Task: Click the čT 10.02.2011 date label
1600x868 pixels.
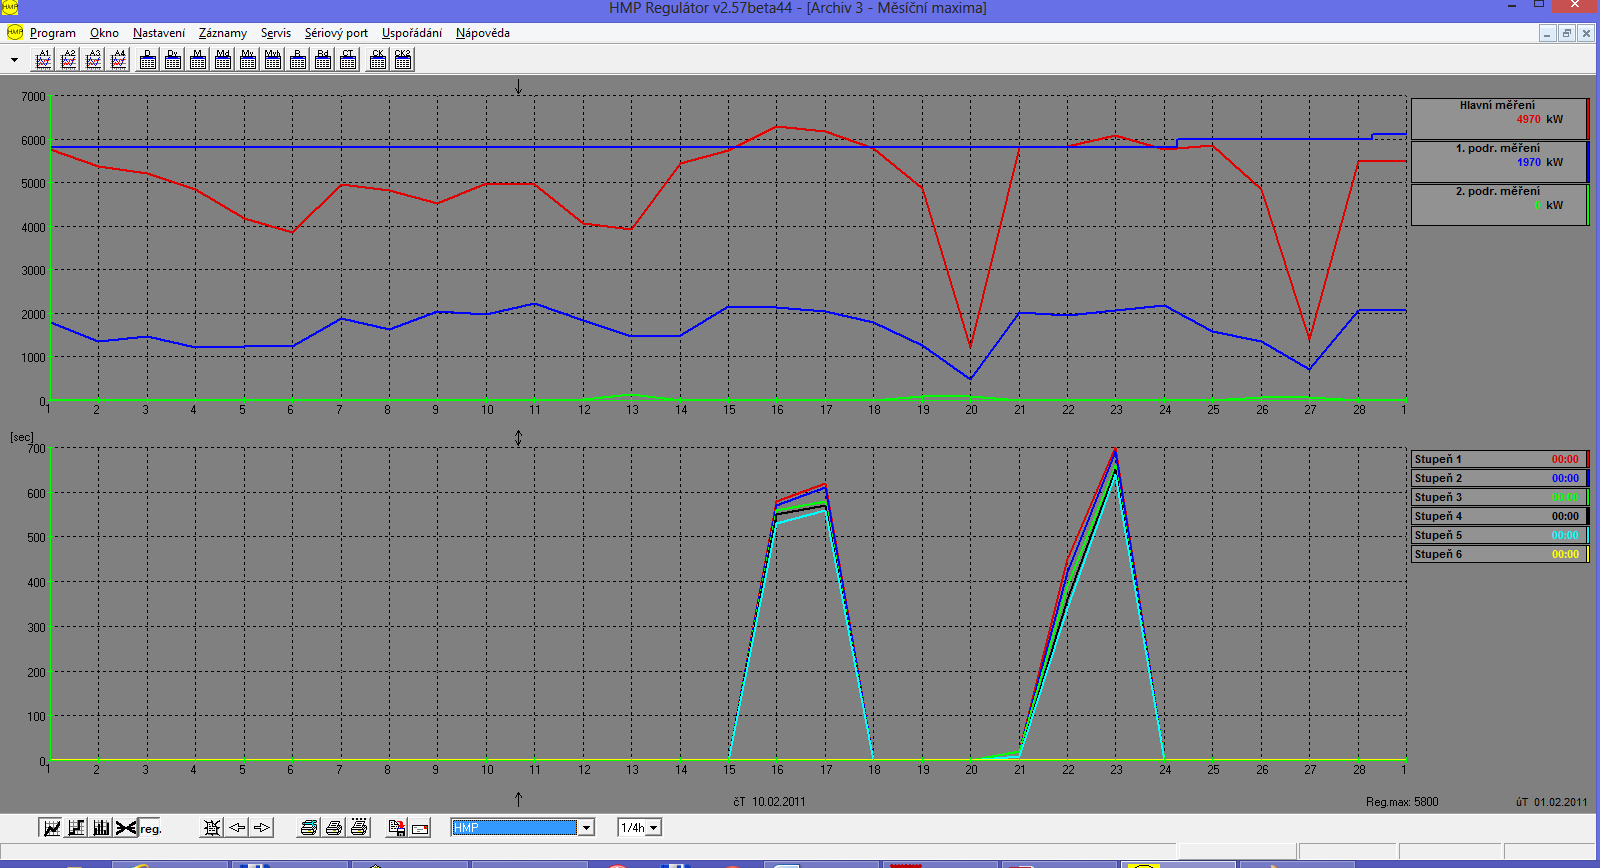Action: pyautogui.click(x=769, y=802)
